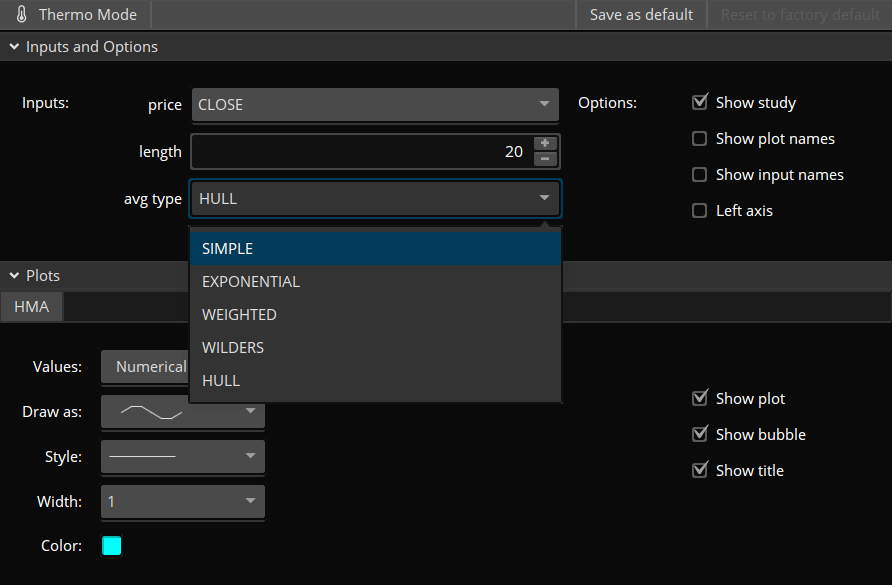Uncheck the Show study checkbox
Viewport: 892px width, 585px height.
(700, 102)
